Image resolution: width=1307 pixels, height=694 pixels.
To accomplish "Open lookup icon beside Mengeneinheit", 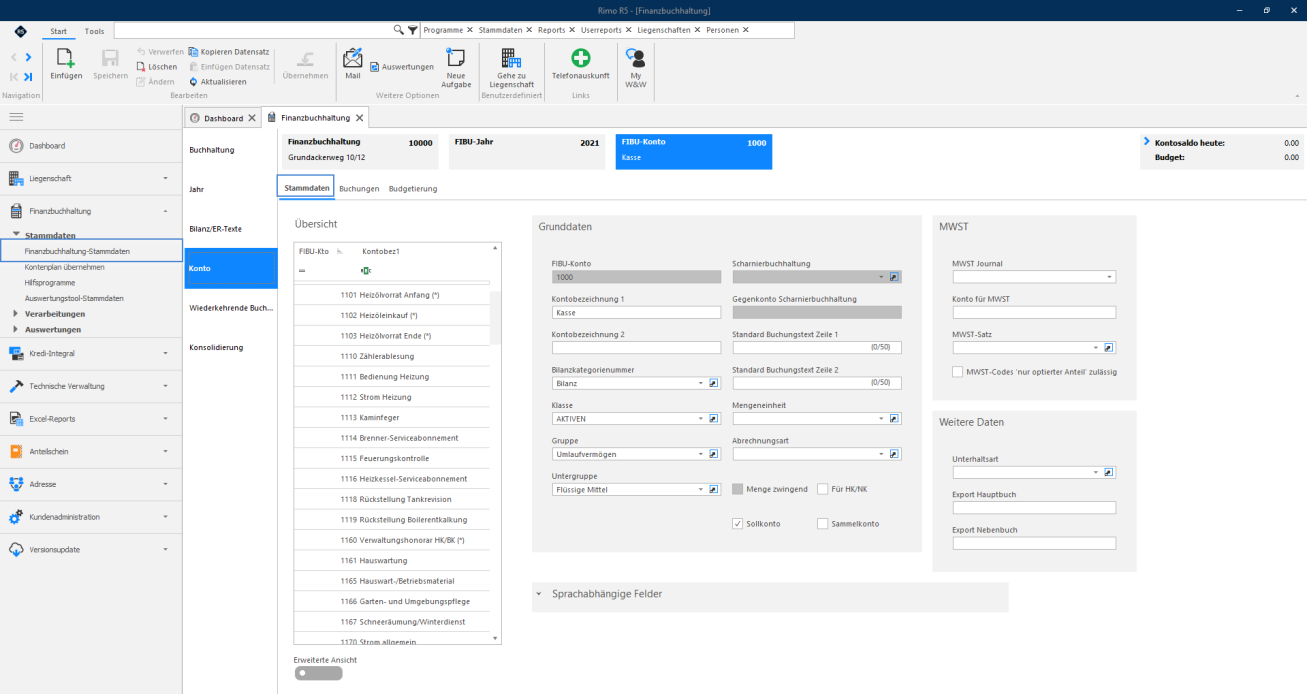I will pyautogui.click(x=895, y=419).
